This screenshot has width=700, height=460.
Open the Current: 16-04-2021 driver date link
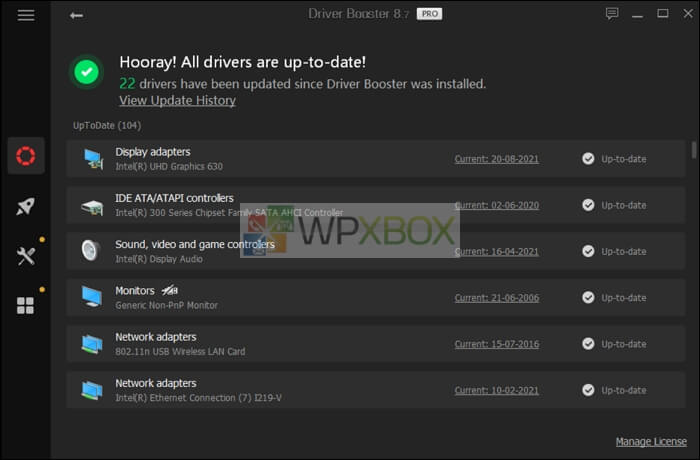(496, 251)
